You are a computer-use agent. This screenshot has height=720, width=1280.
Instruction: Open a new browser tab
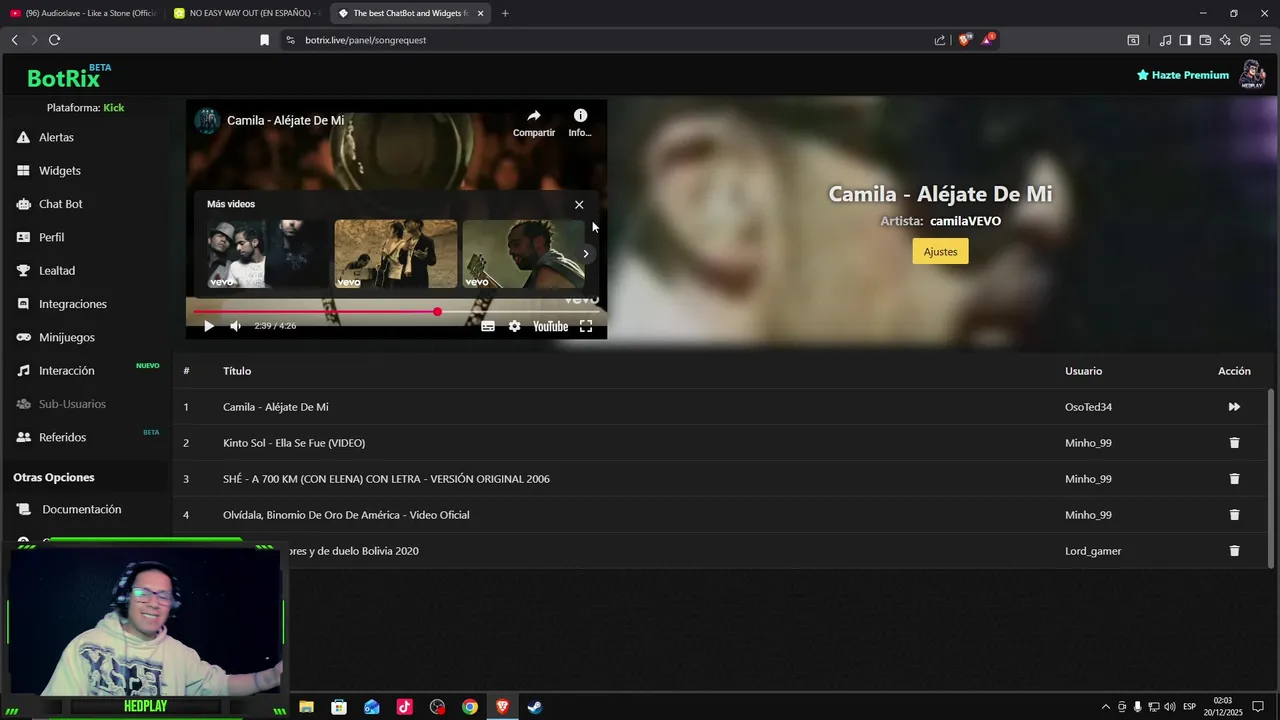tap(505, 13)
